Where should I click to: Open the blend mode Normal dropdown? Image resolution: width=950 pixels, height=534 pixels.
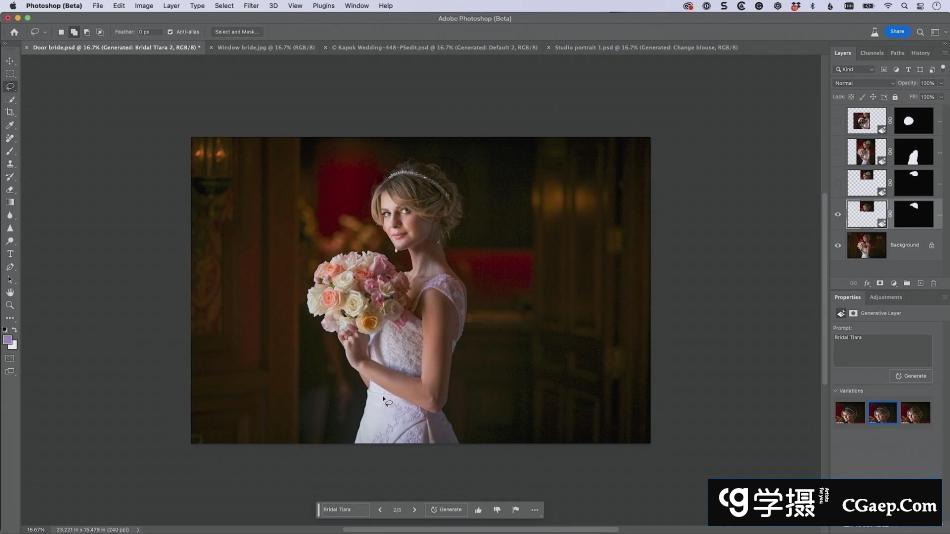coord(862,83)
